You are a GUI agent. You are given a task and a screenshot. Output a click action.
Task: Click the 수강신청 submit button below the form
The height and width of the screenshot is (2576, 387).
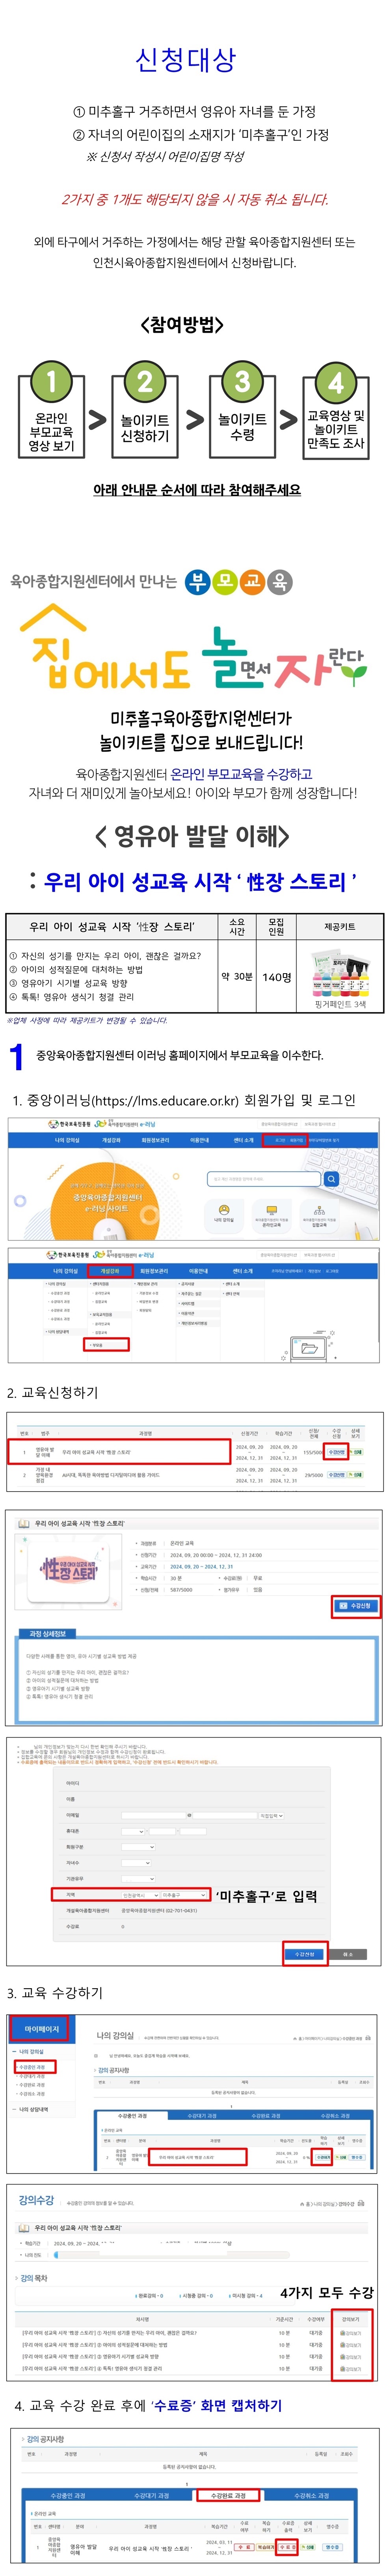304,1954
